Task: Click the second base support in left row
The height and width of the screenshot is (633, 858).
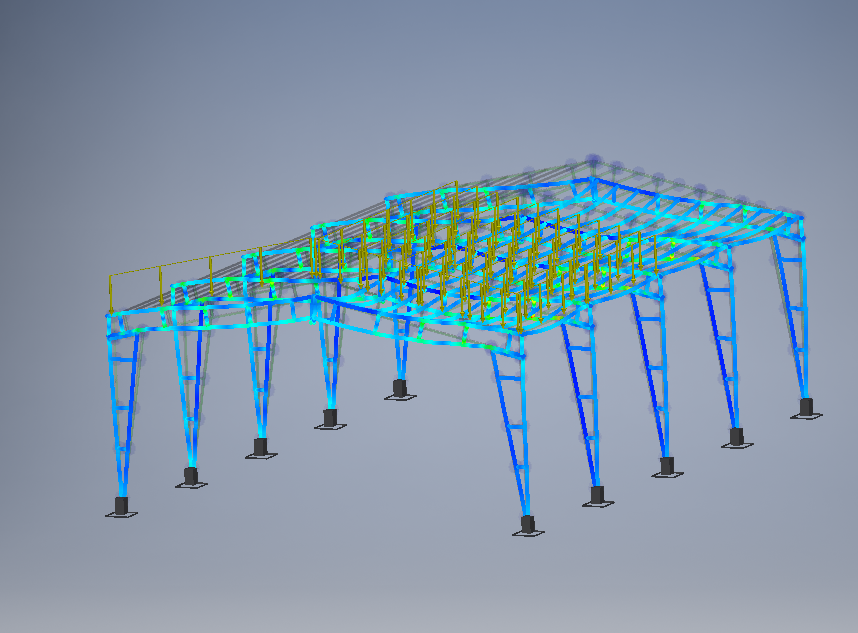Action: pos(191,476)
